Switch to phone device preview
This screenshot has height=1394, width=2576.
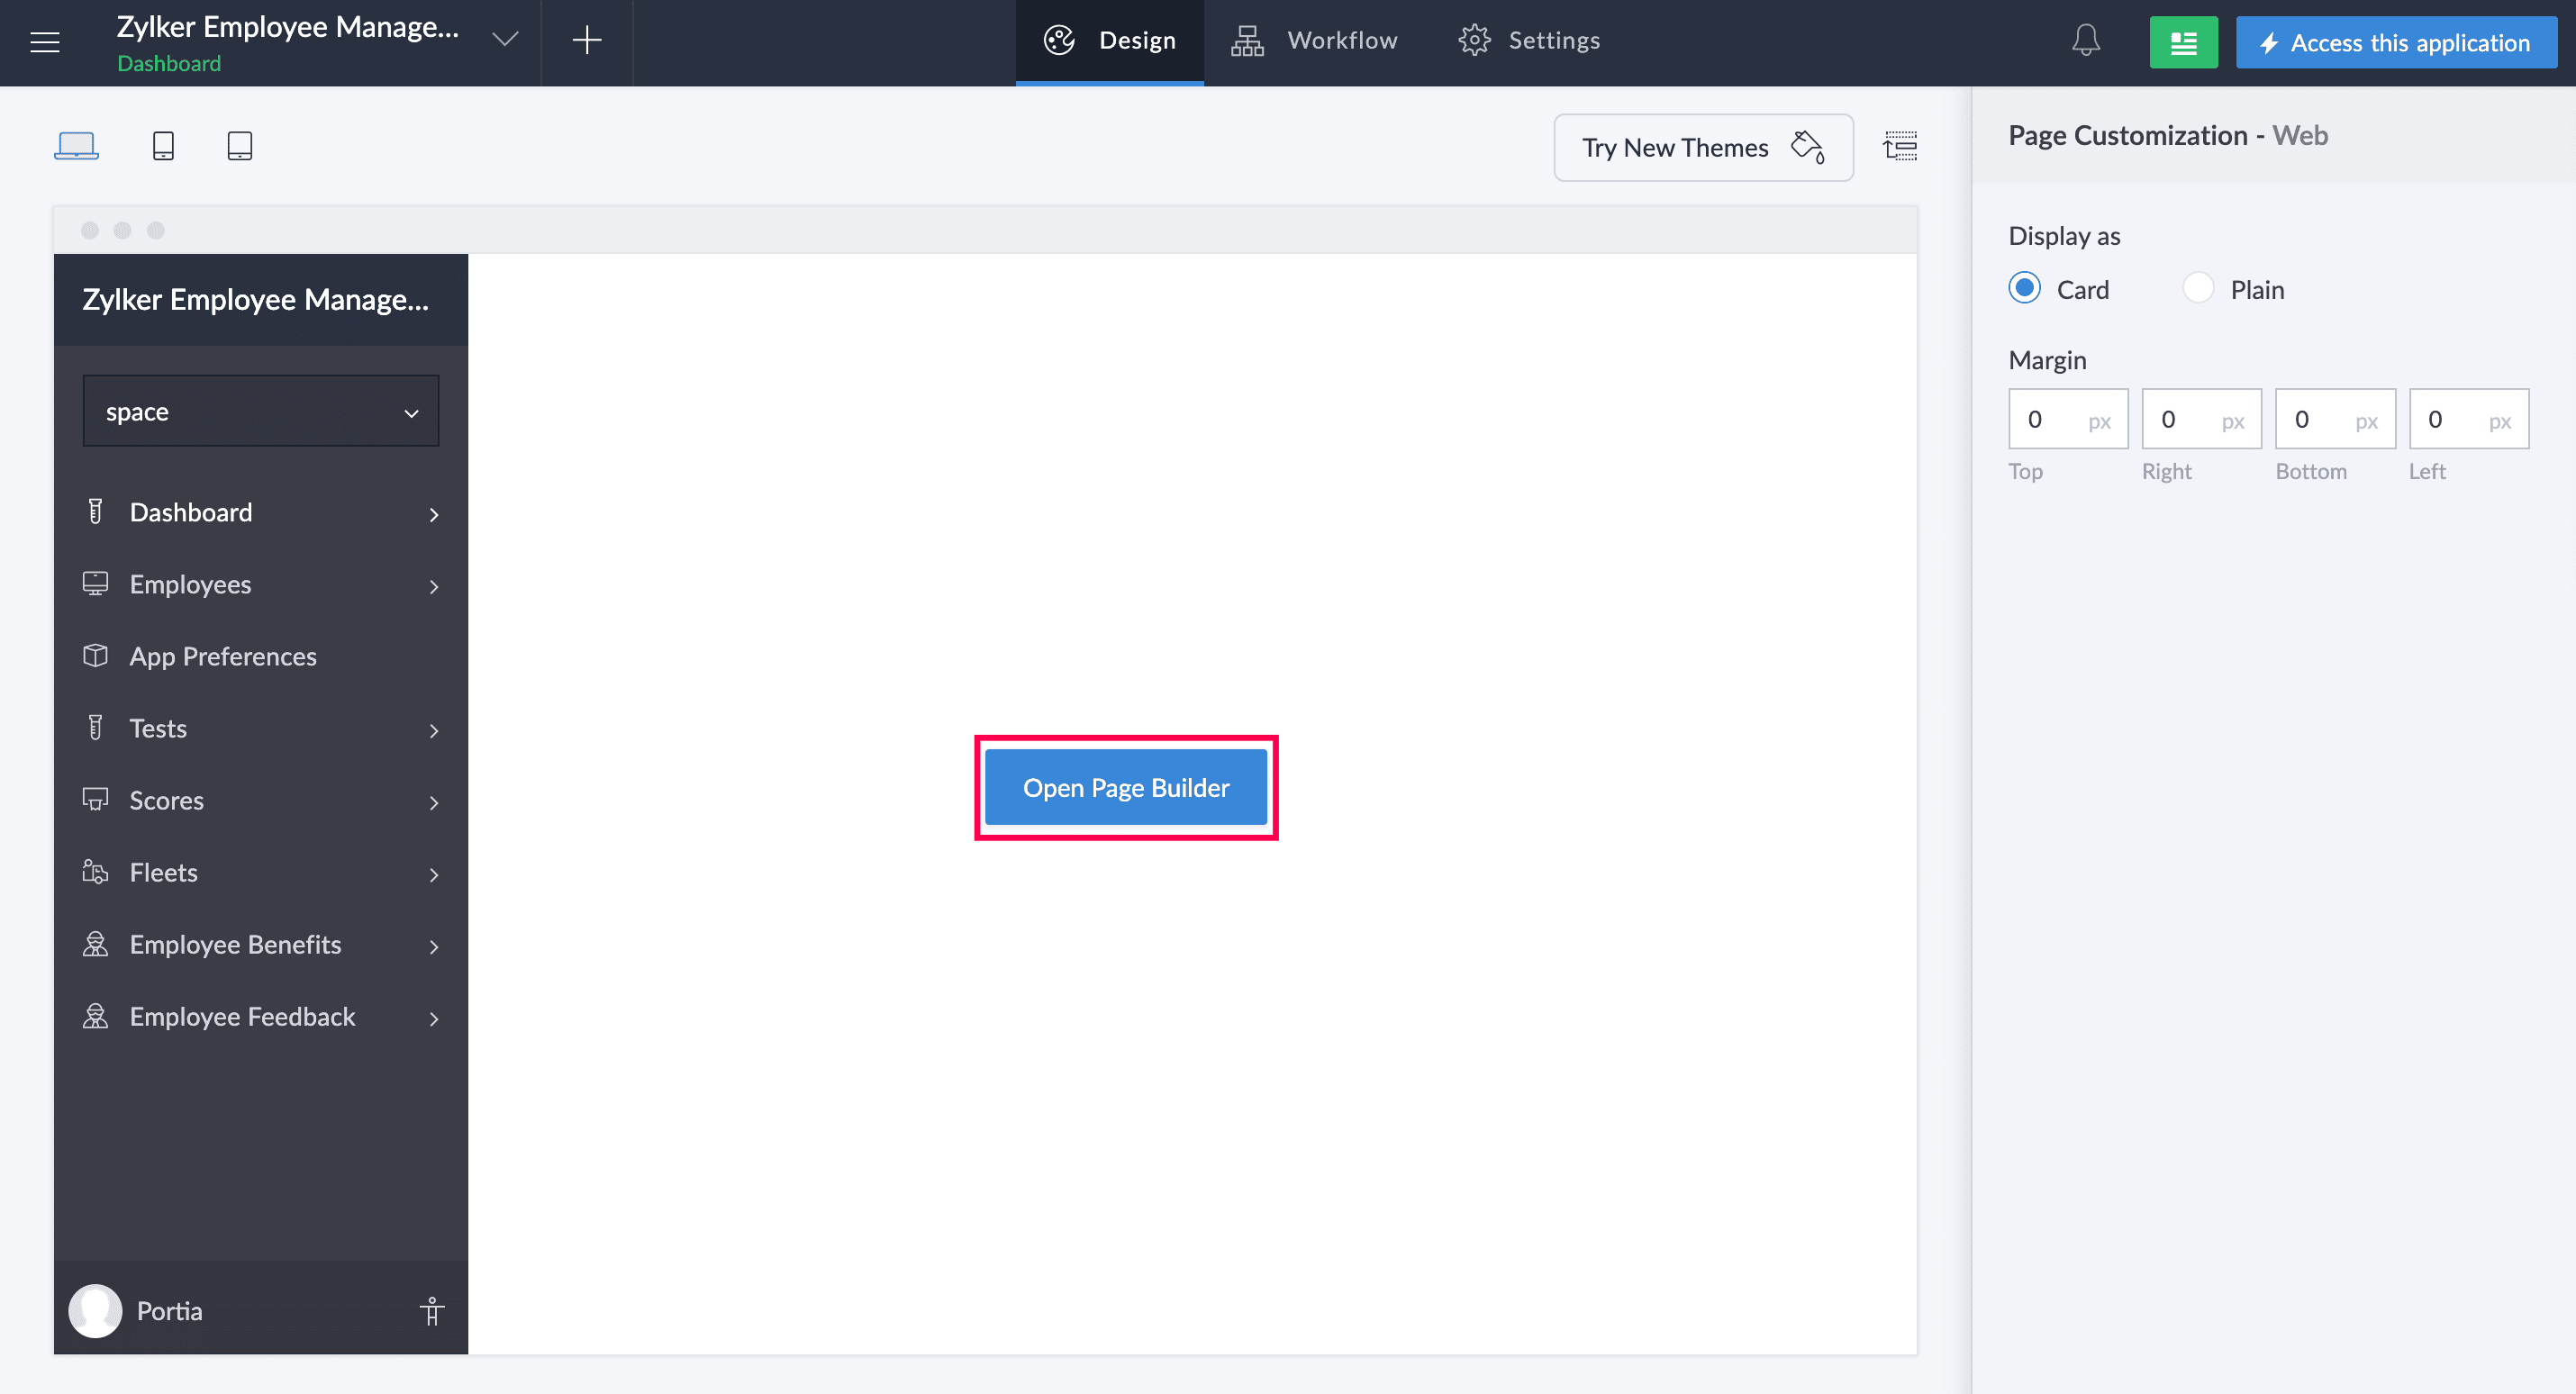coord(163,146)
